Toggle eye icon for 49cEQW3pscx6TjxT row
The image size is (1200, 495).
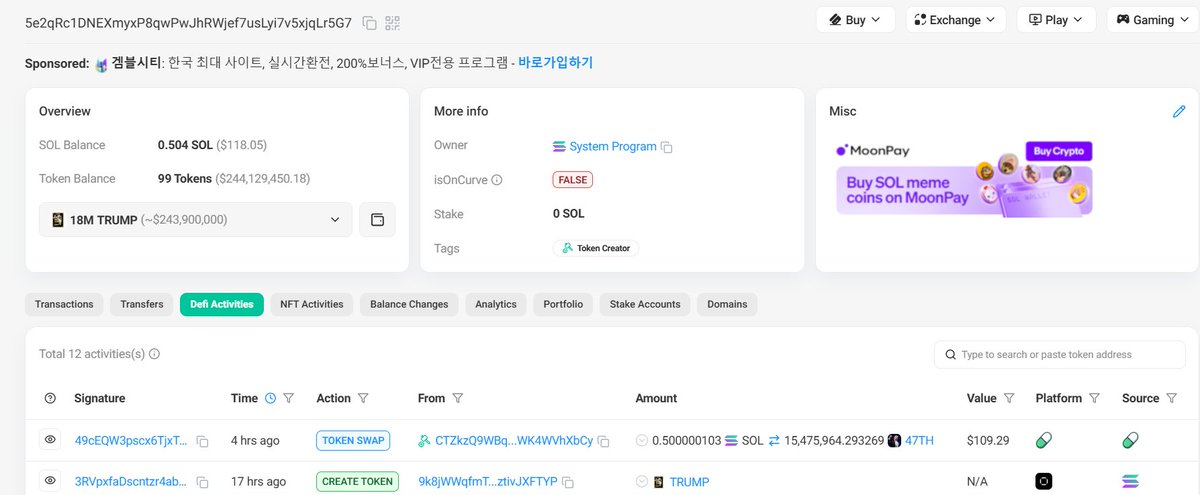50,439
